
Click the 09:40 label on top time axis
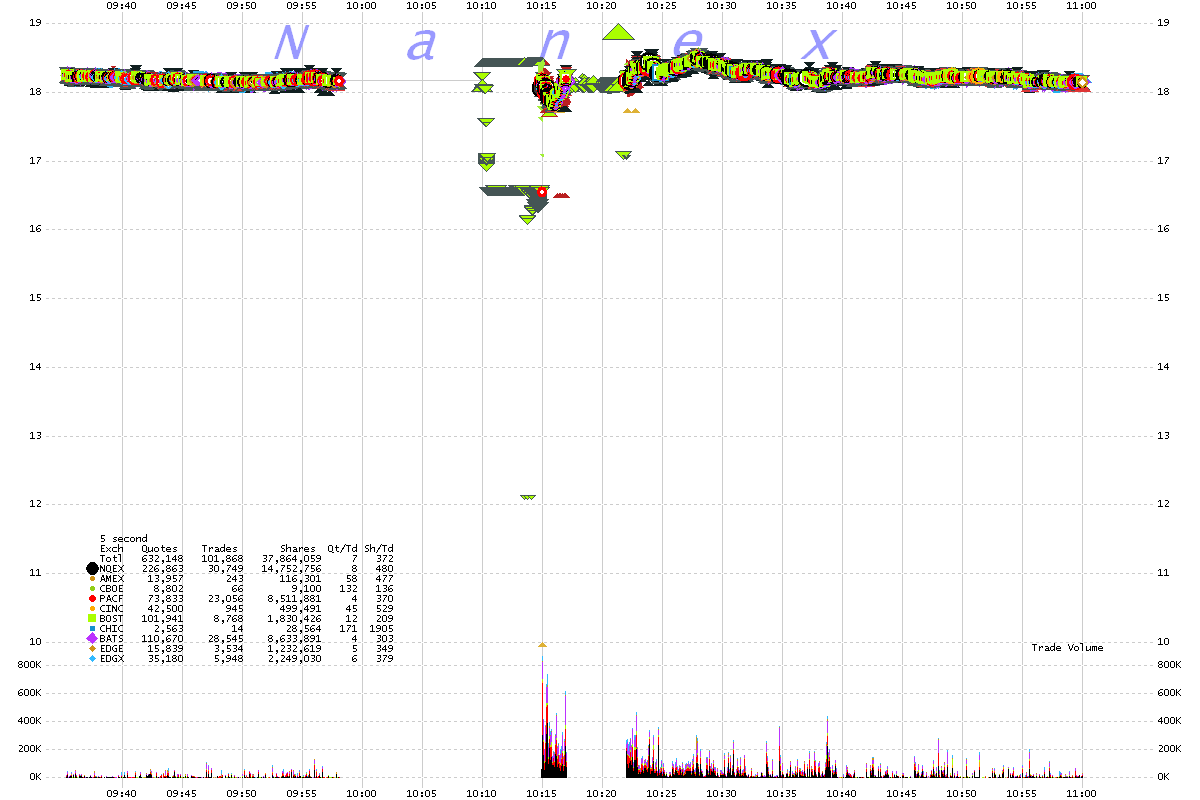click(x=122, y=5)
